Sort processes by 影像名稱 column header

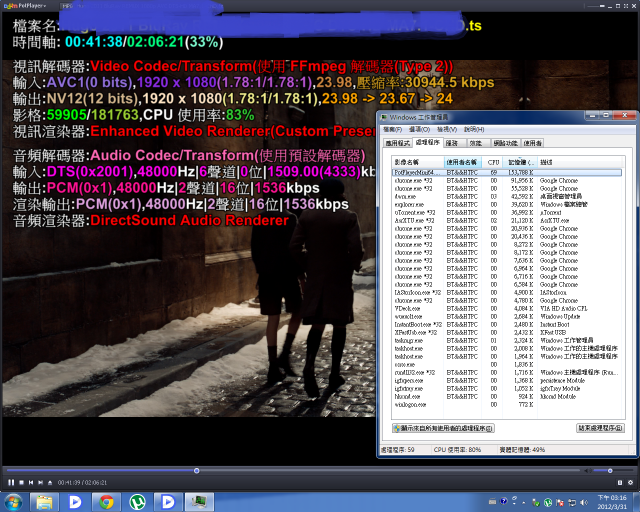(418, 162)
